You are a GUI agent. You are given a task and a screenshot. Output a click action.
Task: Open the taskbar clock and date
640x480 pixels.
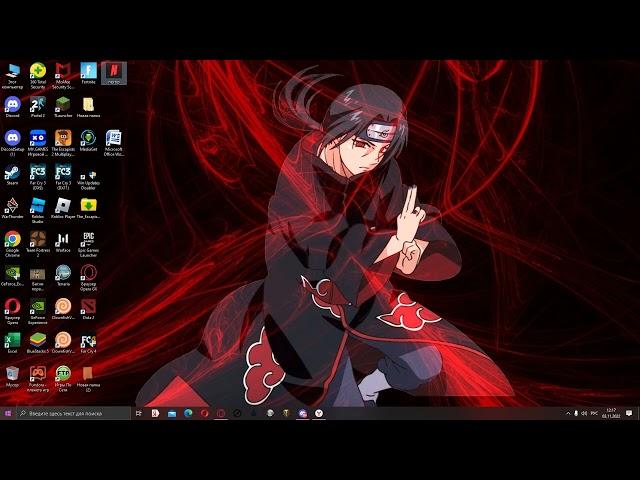click(611, 413)
